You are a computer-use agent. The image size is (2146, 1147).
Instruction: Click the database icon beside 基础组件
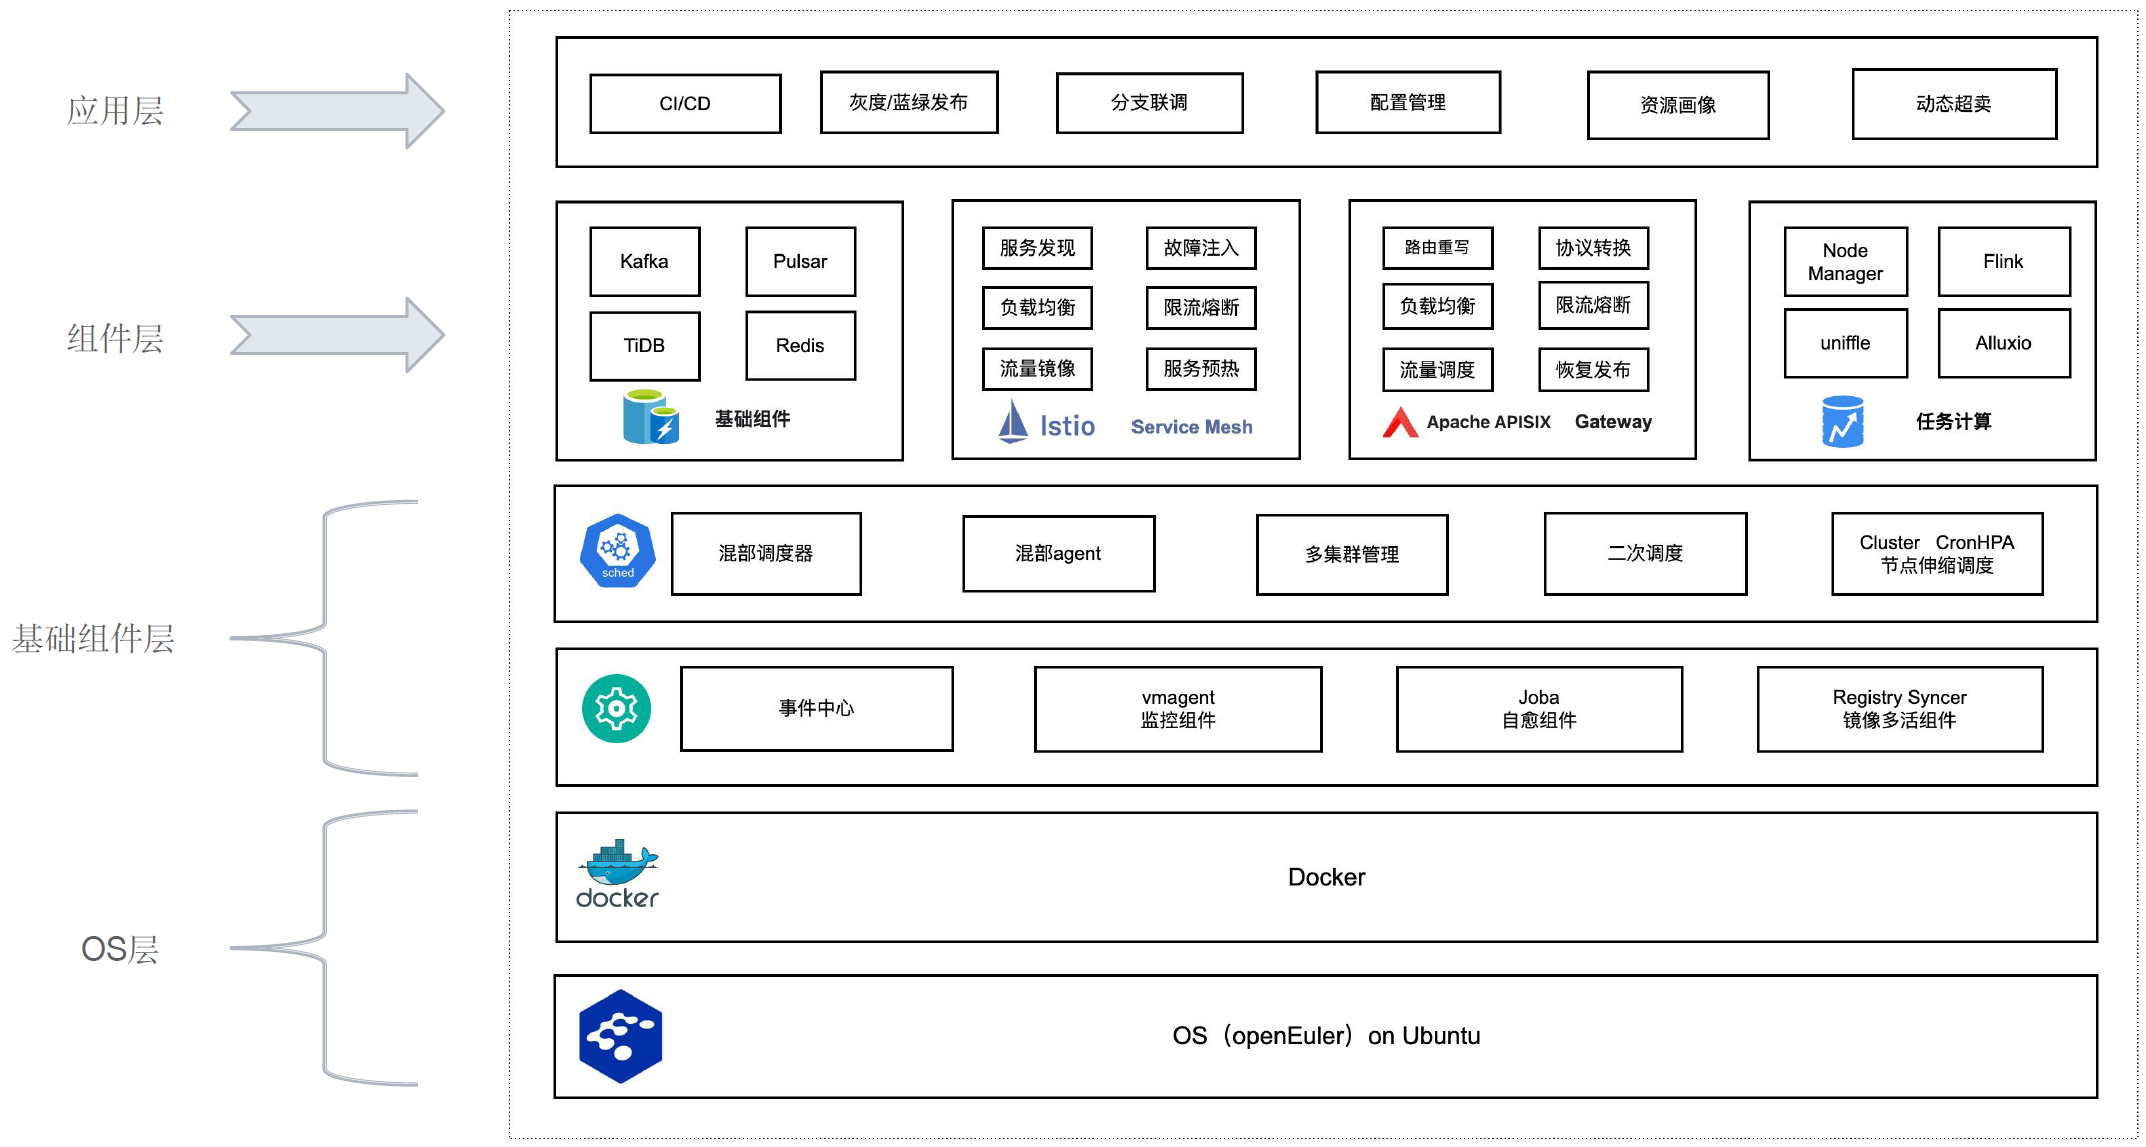pyautogui.click(x=651, y=417)
